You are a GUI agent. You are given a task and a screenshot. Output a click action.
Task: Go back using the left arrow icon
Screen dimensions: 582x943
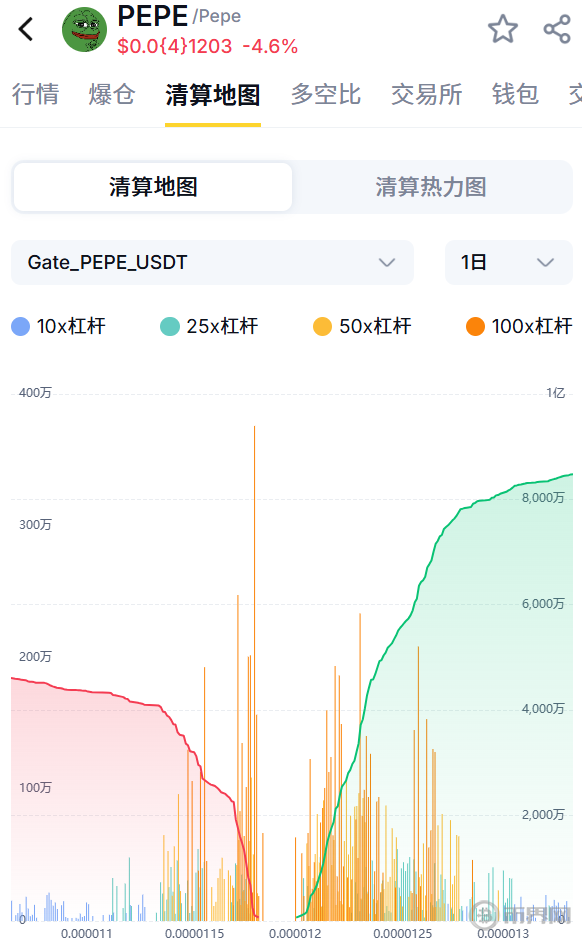[25, 29]
